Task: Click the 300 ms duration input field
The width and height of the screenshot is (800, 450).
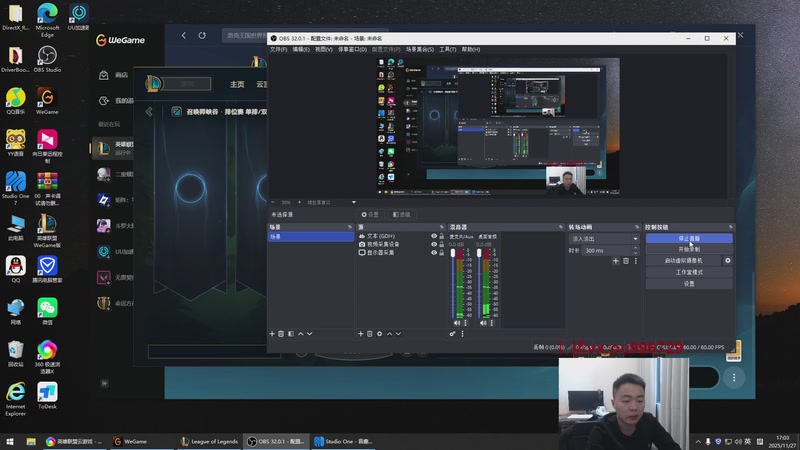Action: (x=607, y=251)
